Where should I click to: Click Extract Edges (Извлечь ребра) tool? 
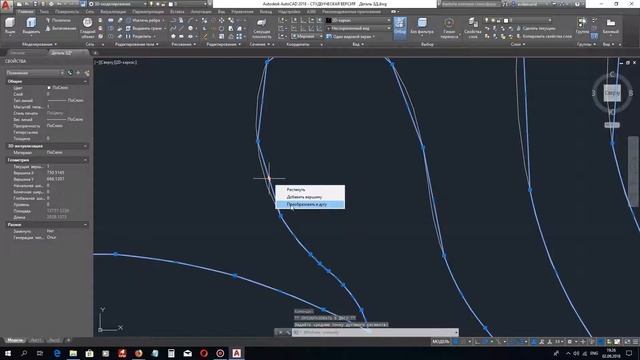143,20
